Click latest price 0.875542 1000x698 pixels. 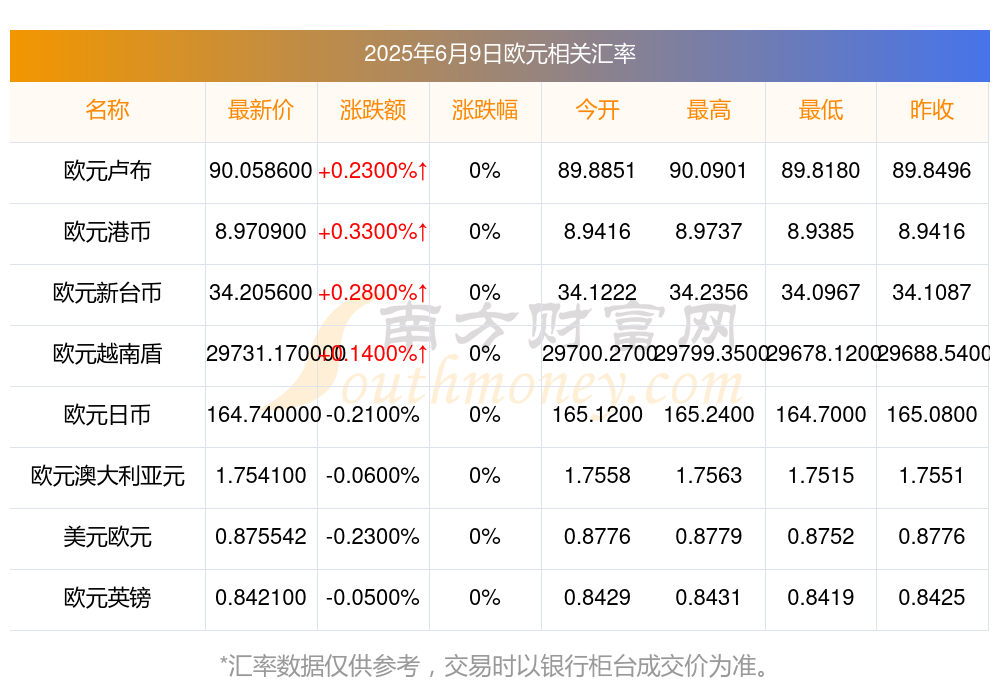[x=261, y=537]
